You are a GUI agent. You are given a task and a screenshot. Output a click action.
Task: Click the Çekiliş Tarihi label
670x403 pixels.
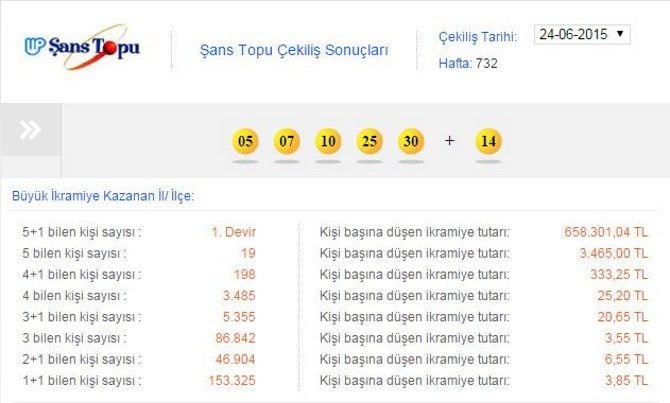pos(478,37)
